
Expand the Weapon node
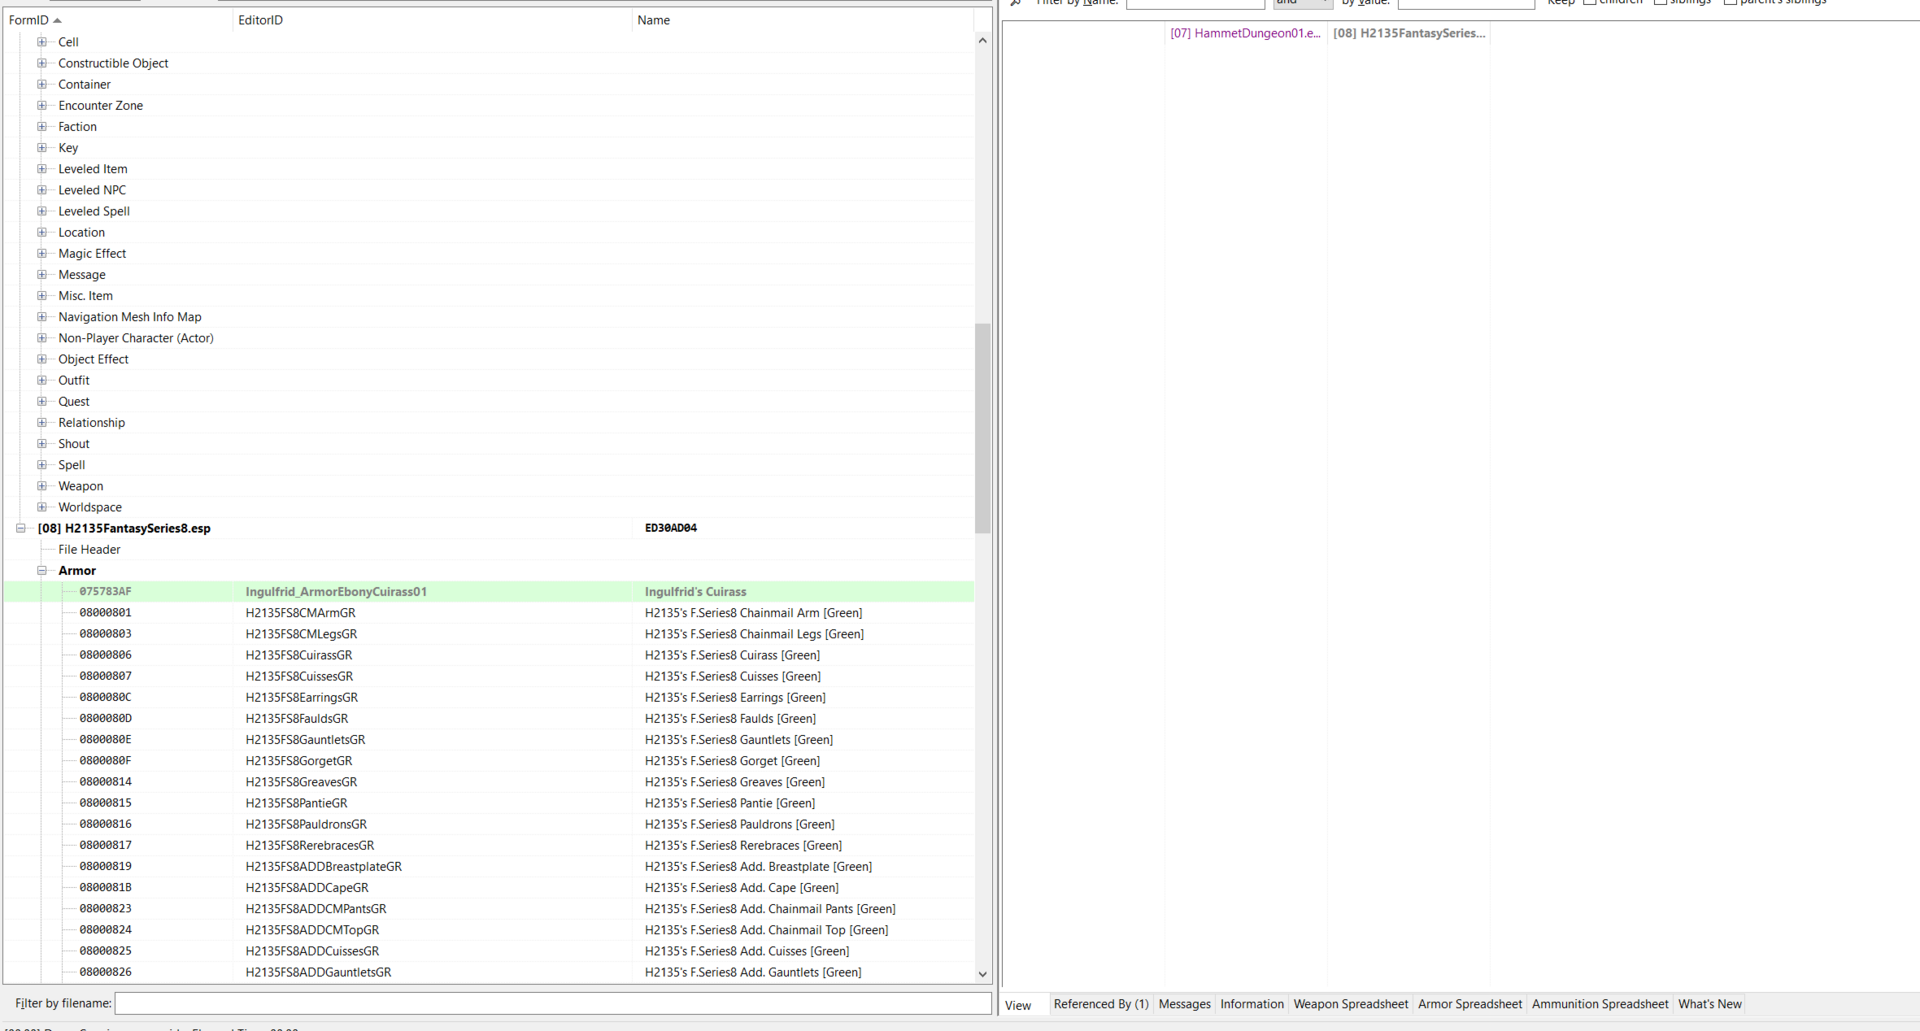[42, 486]
